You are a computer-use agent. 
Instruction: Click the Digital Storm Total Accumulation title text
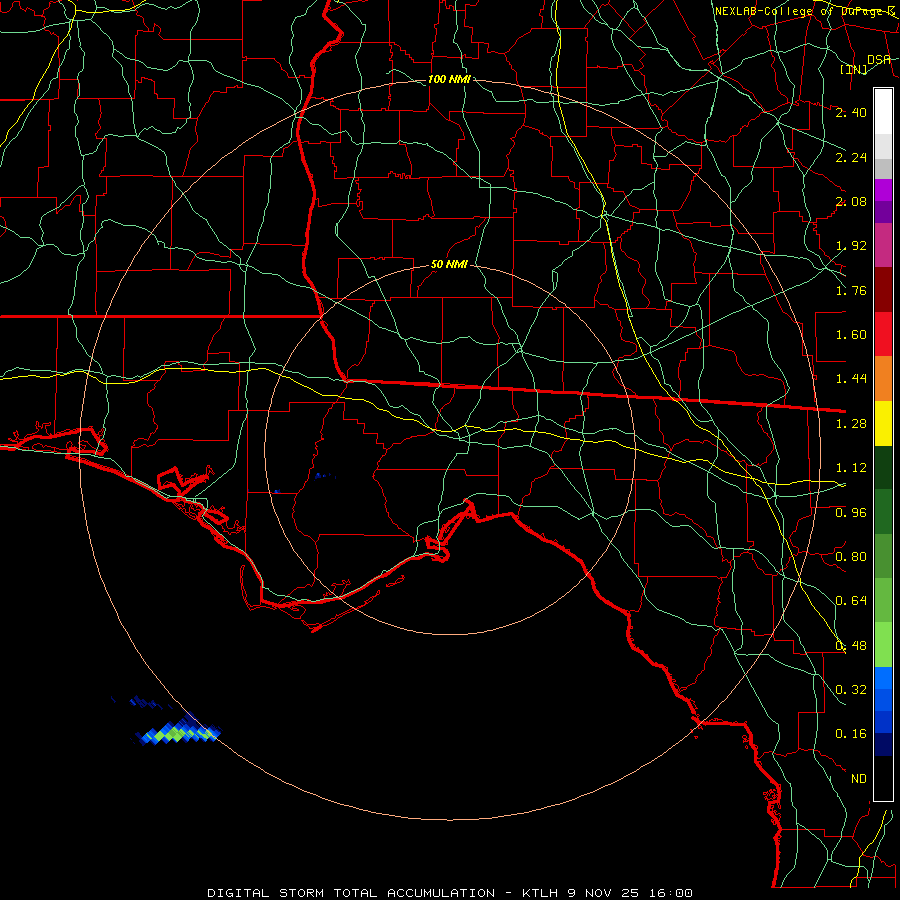point(351,893)
